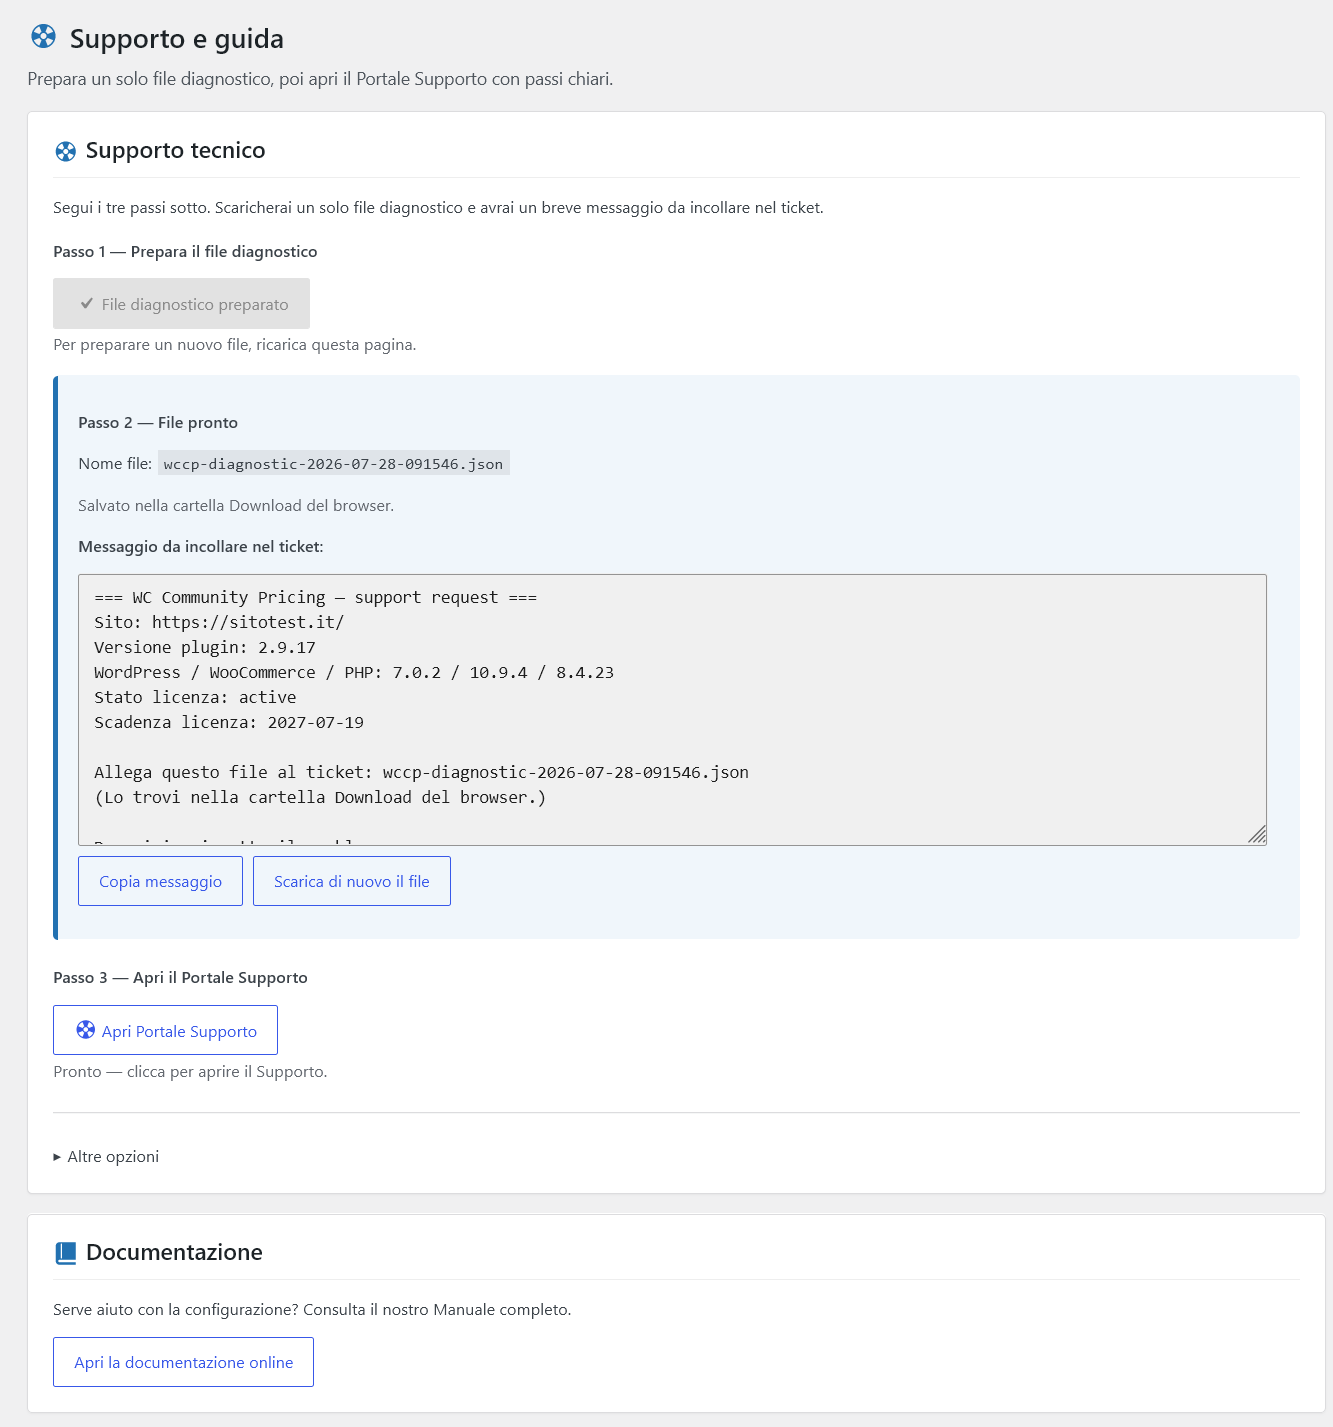1333x1427 pixels.
Task: Expand the Altre opzioni disclosure triangle
Action: point(57,1157)
